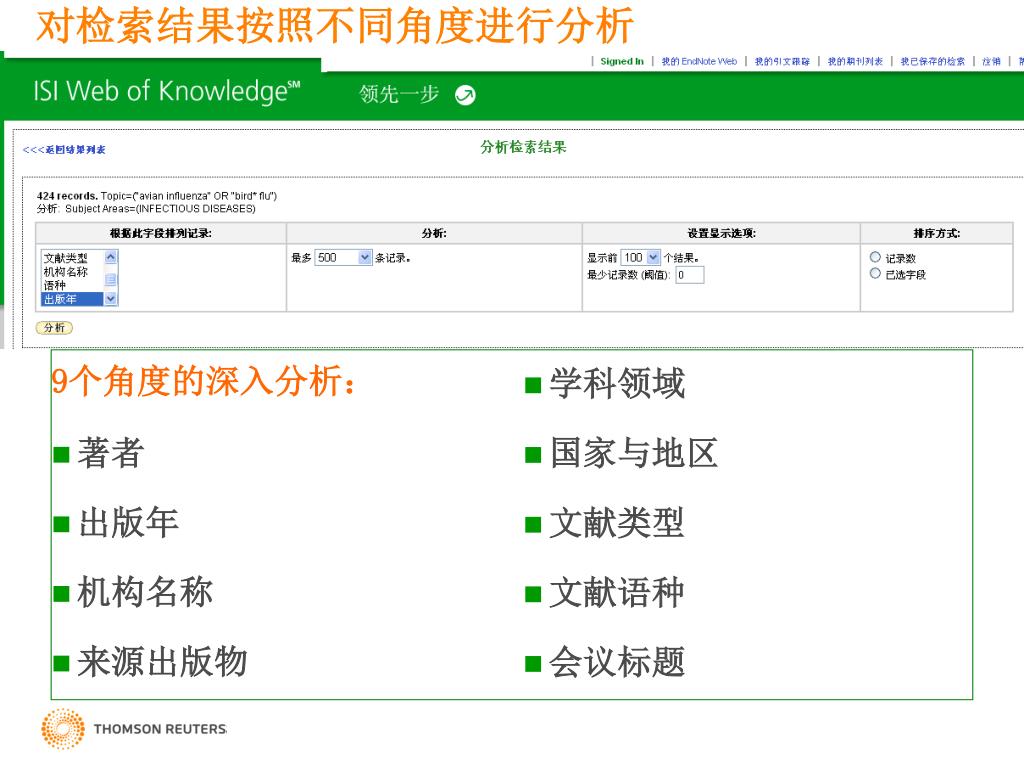Screen dimensions: 1024x768
Task: Click the 国家与地区 bullet text
Action: (x=633, y=453)
